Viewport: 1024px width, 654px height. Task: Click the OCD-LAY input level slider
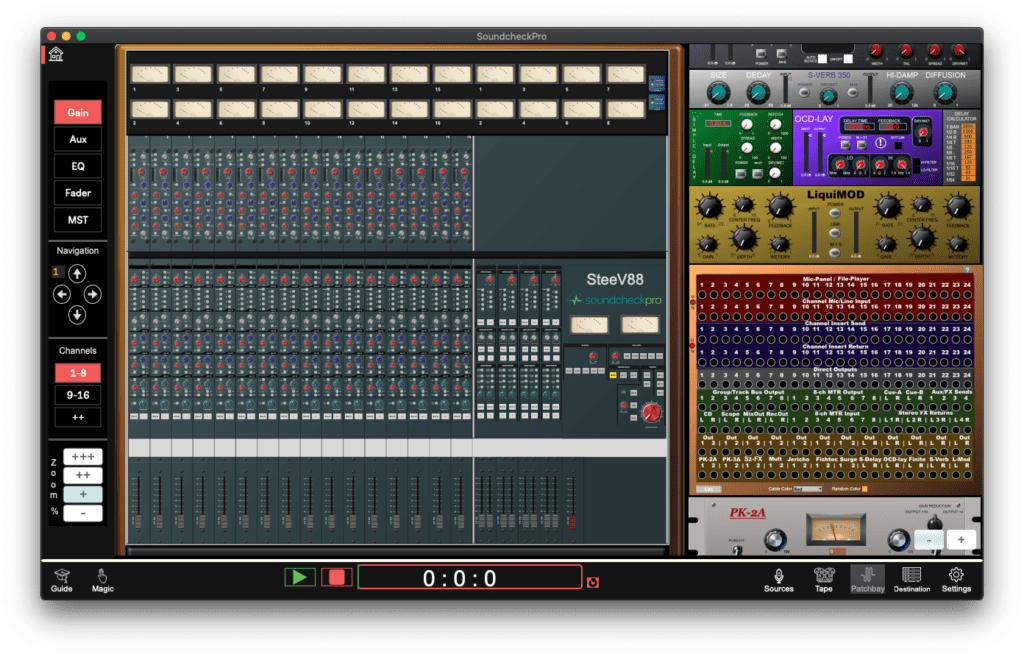coord(807,153)
